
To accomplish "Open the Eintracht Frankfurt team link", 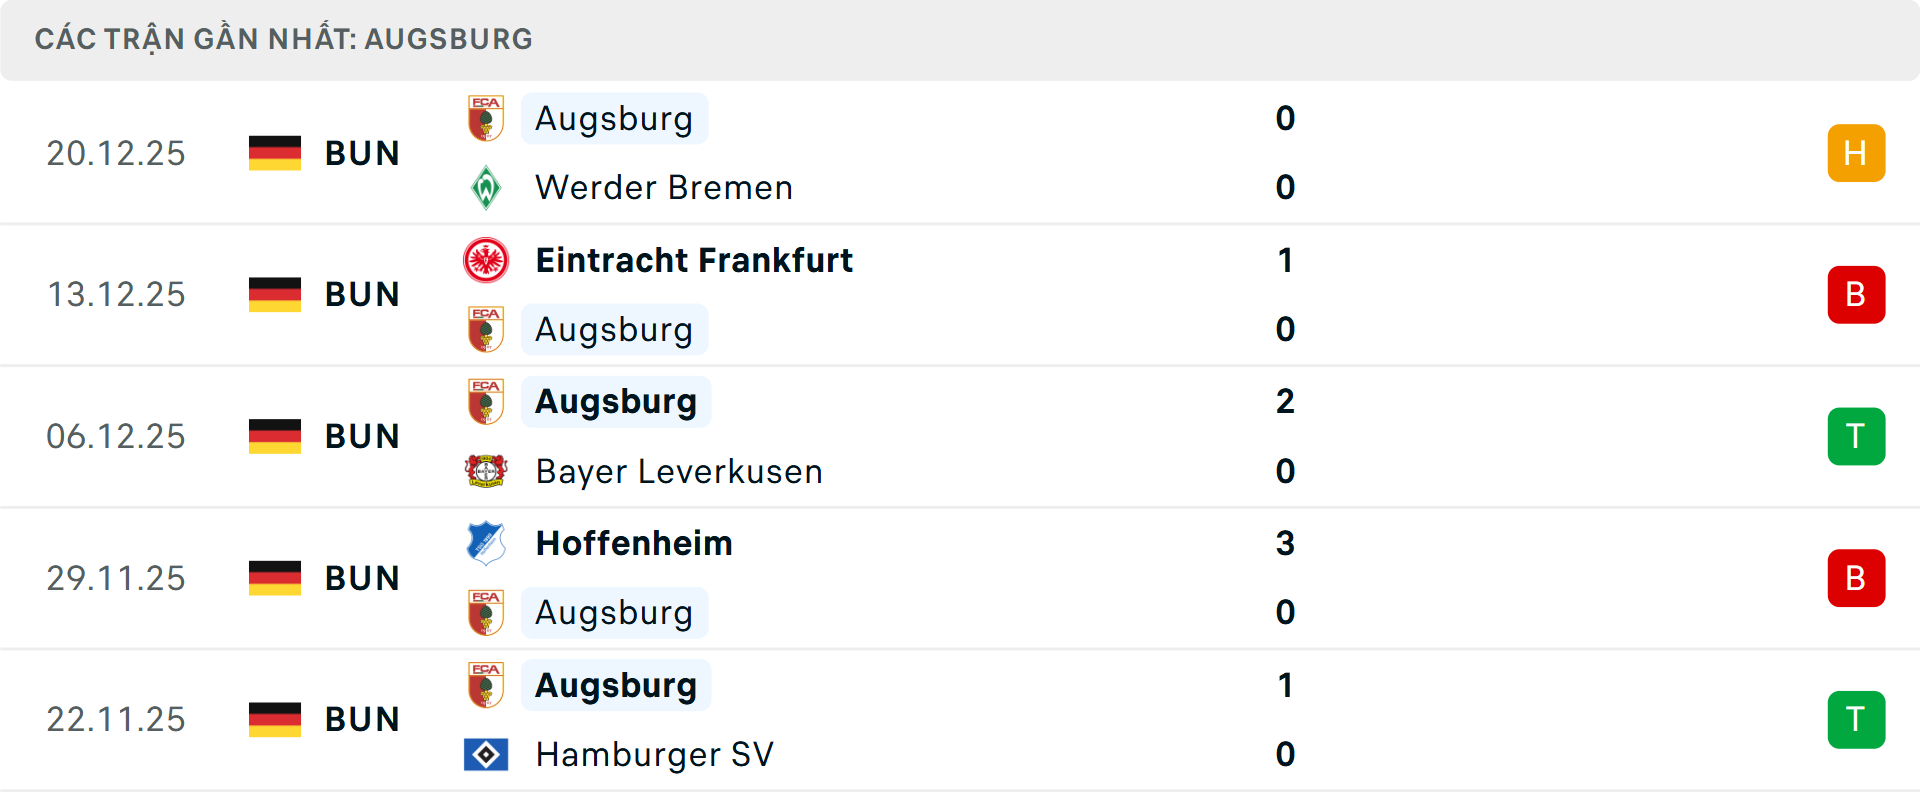I will [x=694, y=260].
